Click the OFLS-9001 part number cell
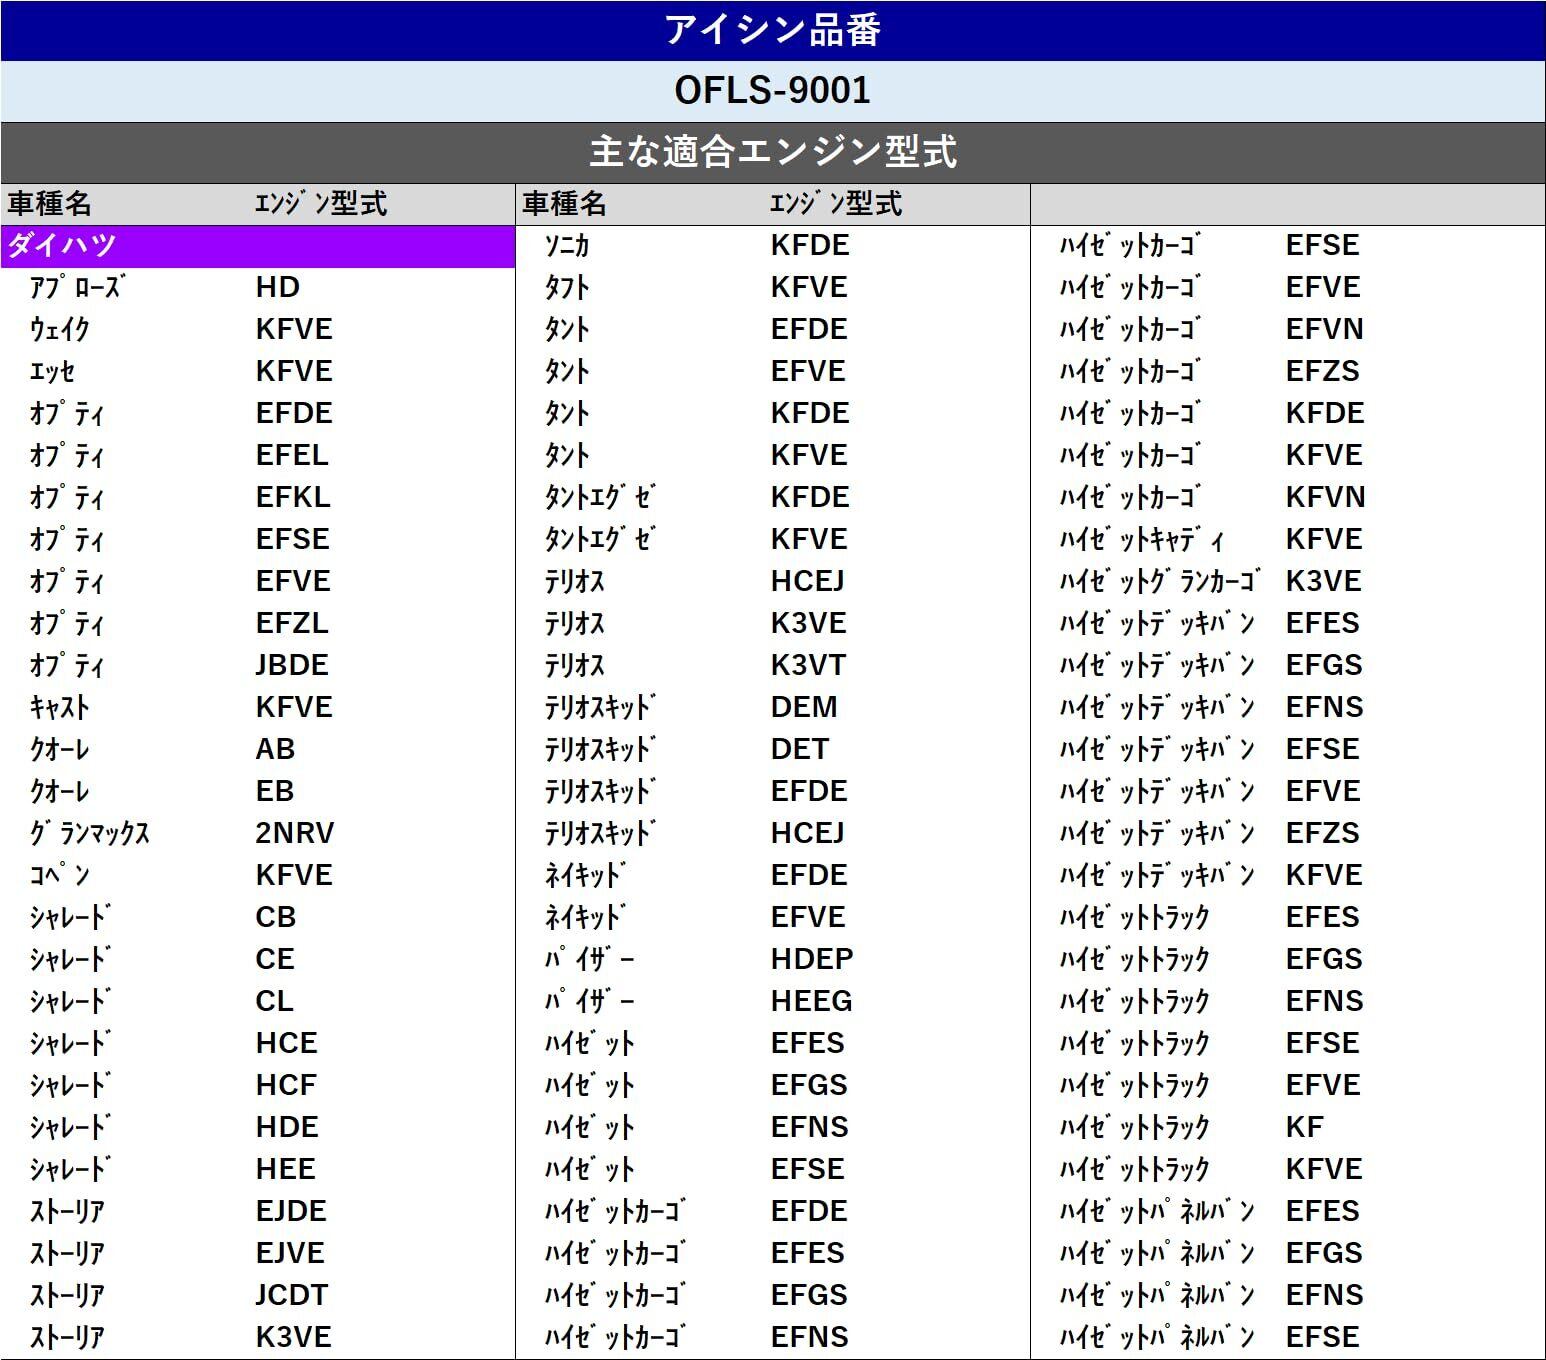 (x=772, y=91)
